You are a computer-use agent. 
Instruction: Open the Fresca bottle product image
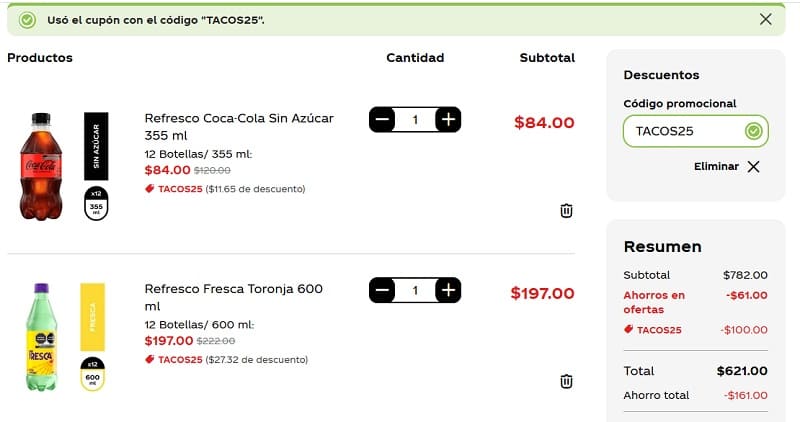pos(41,337)
